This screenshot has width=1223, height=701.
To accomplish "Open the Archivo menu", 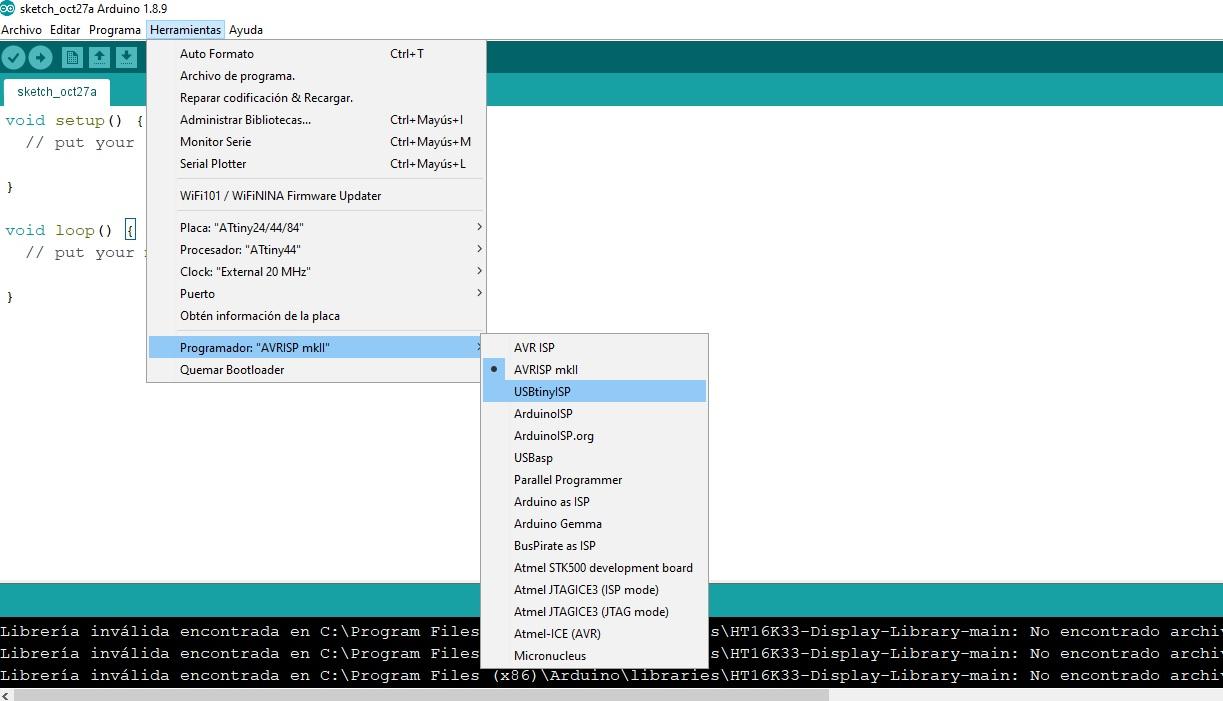I will pyautogui.click(x=21, y=30).
